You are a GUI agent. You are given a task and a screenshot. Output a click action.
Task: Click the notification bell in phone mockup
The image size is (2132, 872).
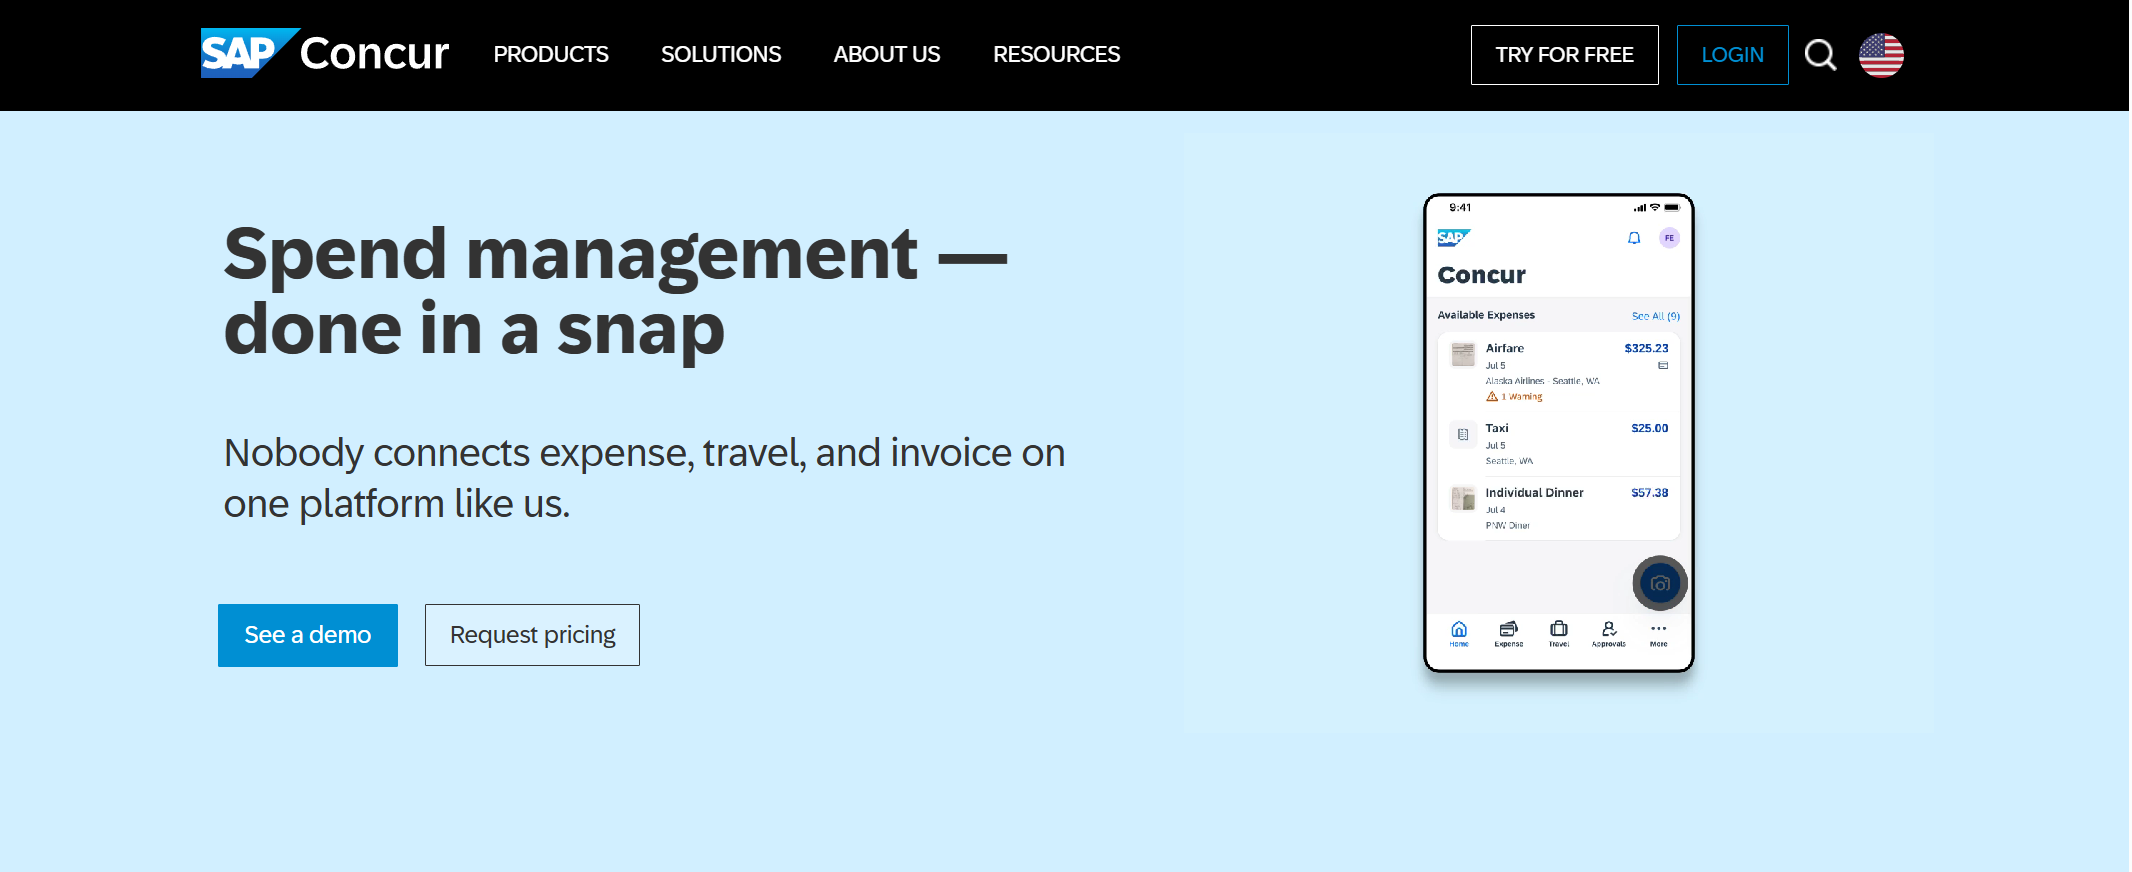(1634, 238)
